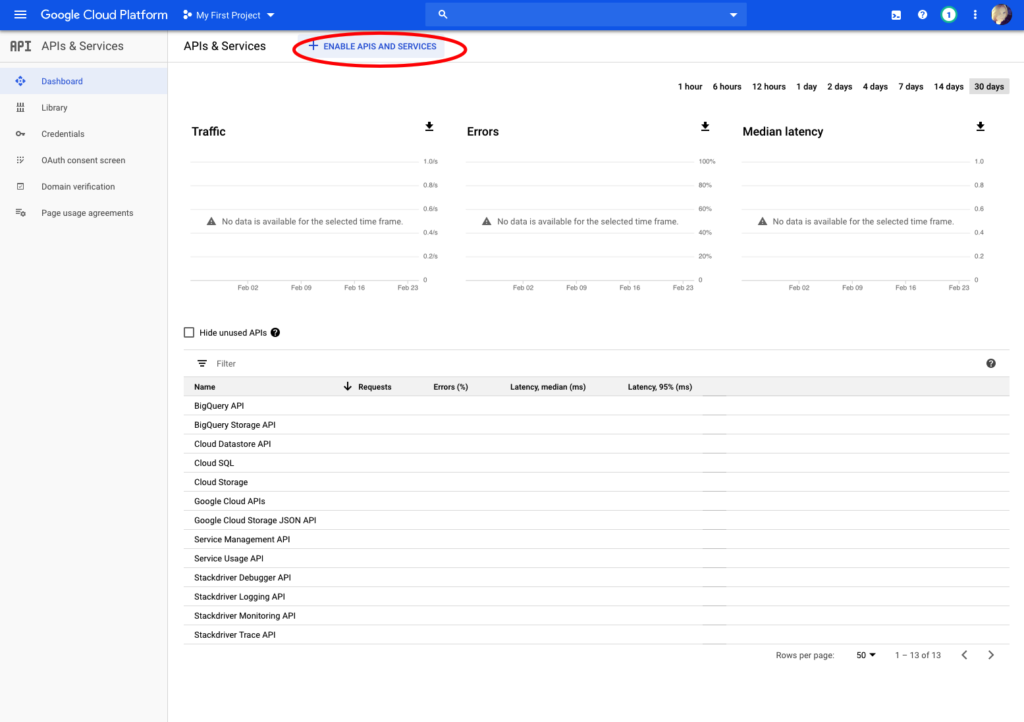This screenshot has width=1024, height=722.
Task: Click the Dashboard sidebar icon
Action: pos(20,81)
